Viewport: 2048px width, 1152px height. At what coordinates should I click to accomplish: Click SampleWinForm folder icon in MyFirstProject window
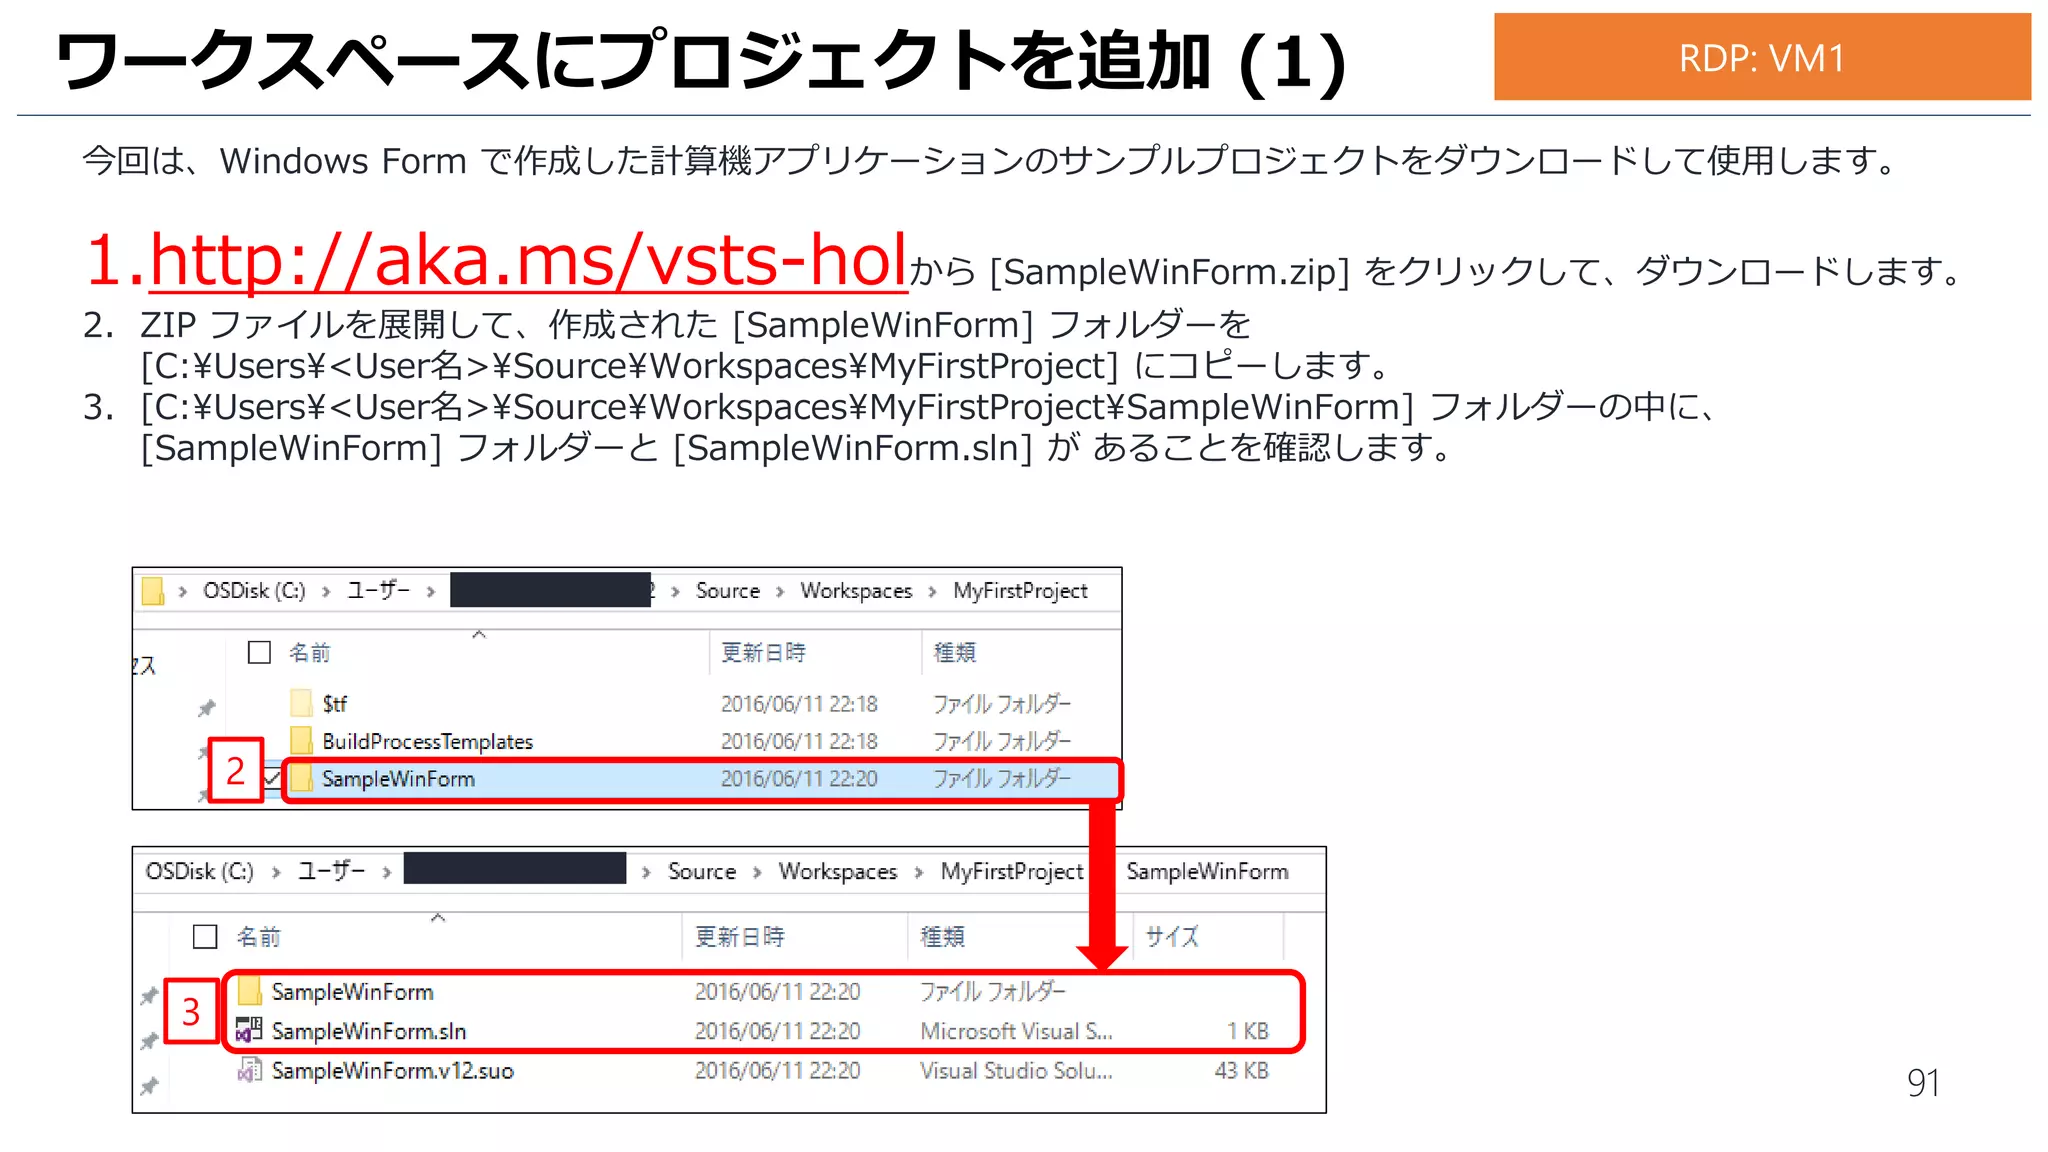click(x=302, y=778)
